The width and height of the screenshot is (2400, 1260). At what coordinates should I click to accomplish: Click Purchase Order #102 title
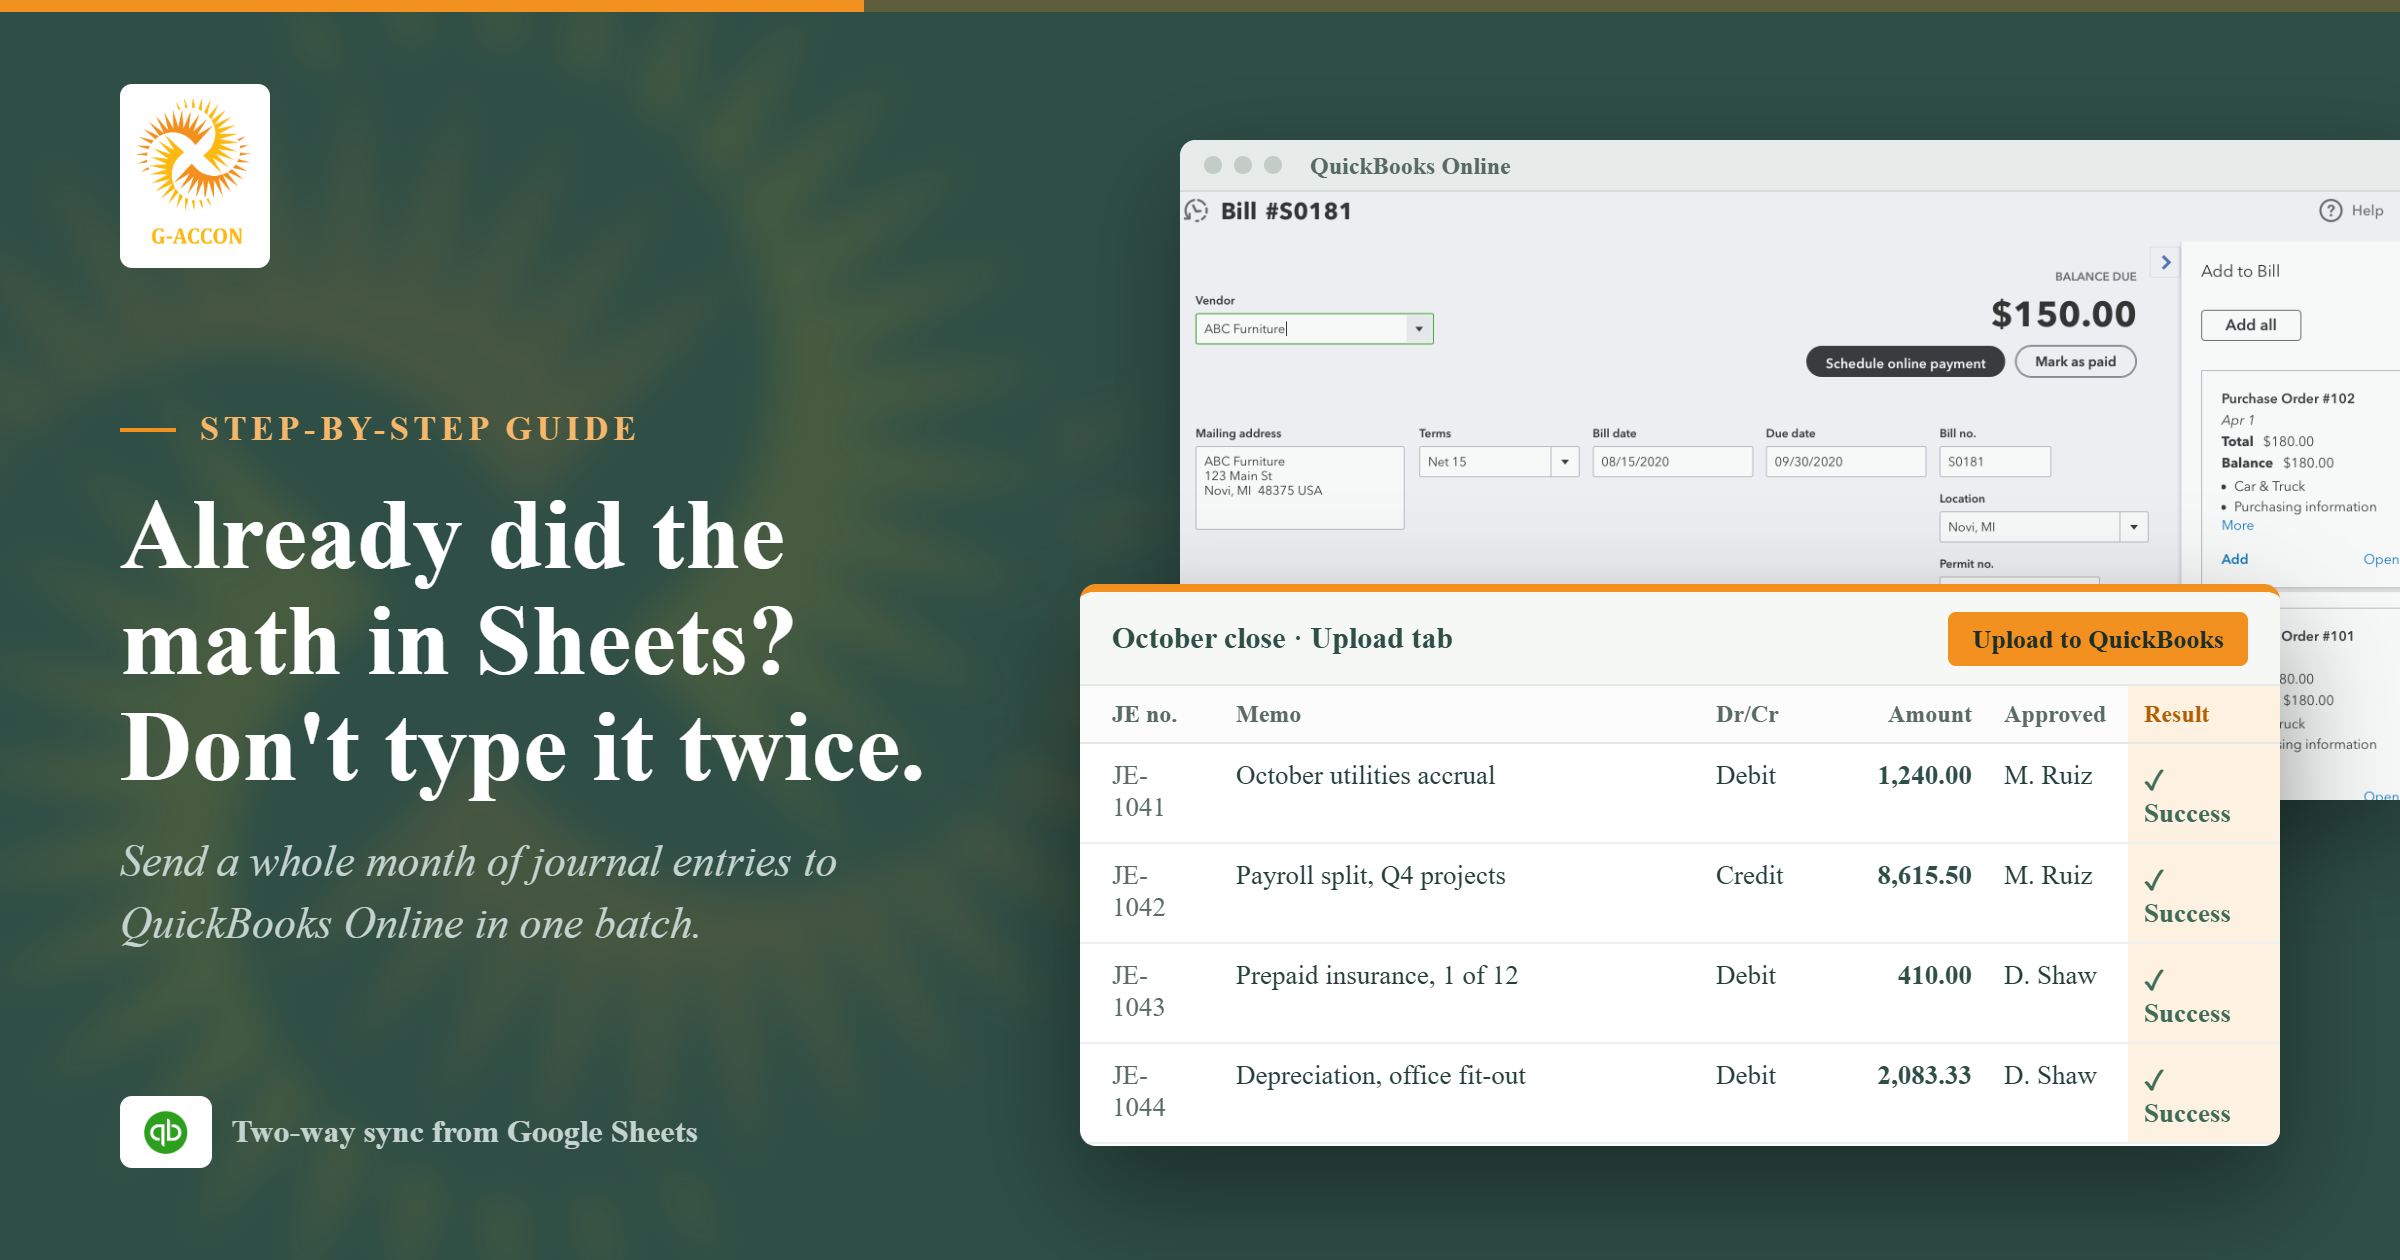click(2287, 398)
